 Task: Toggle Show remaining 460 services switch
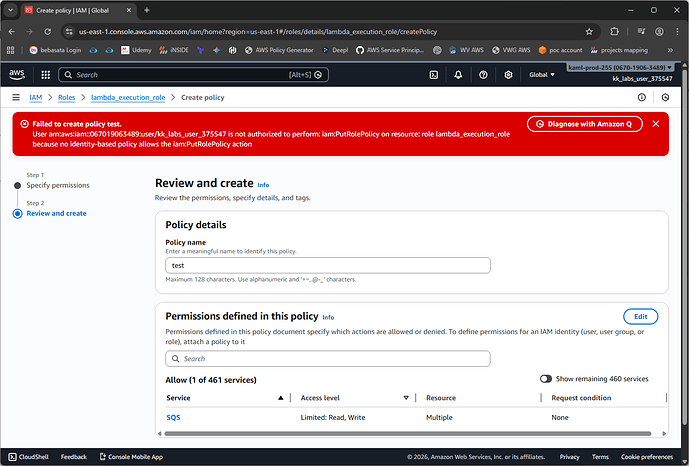point(546,379)
